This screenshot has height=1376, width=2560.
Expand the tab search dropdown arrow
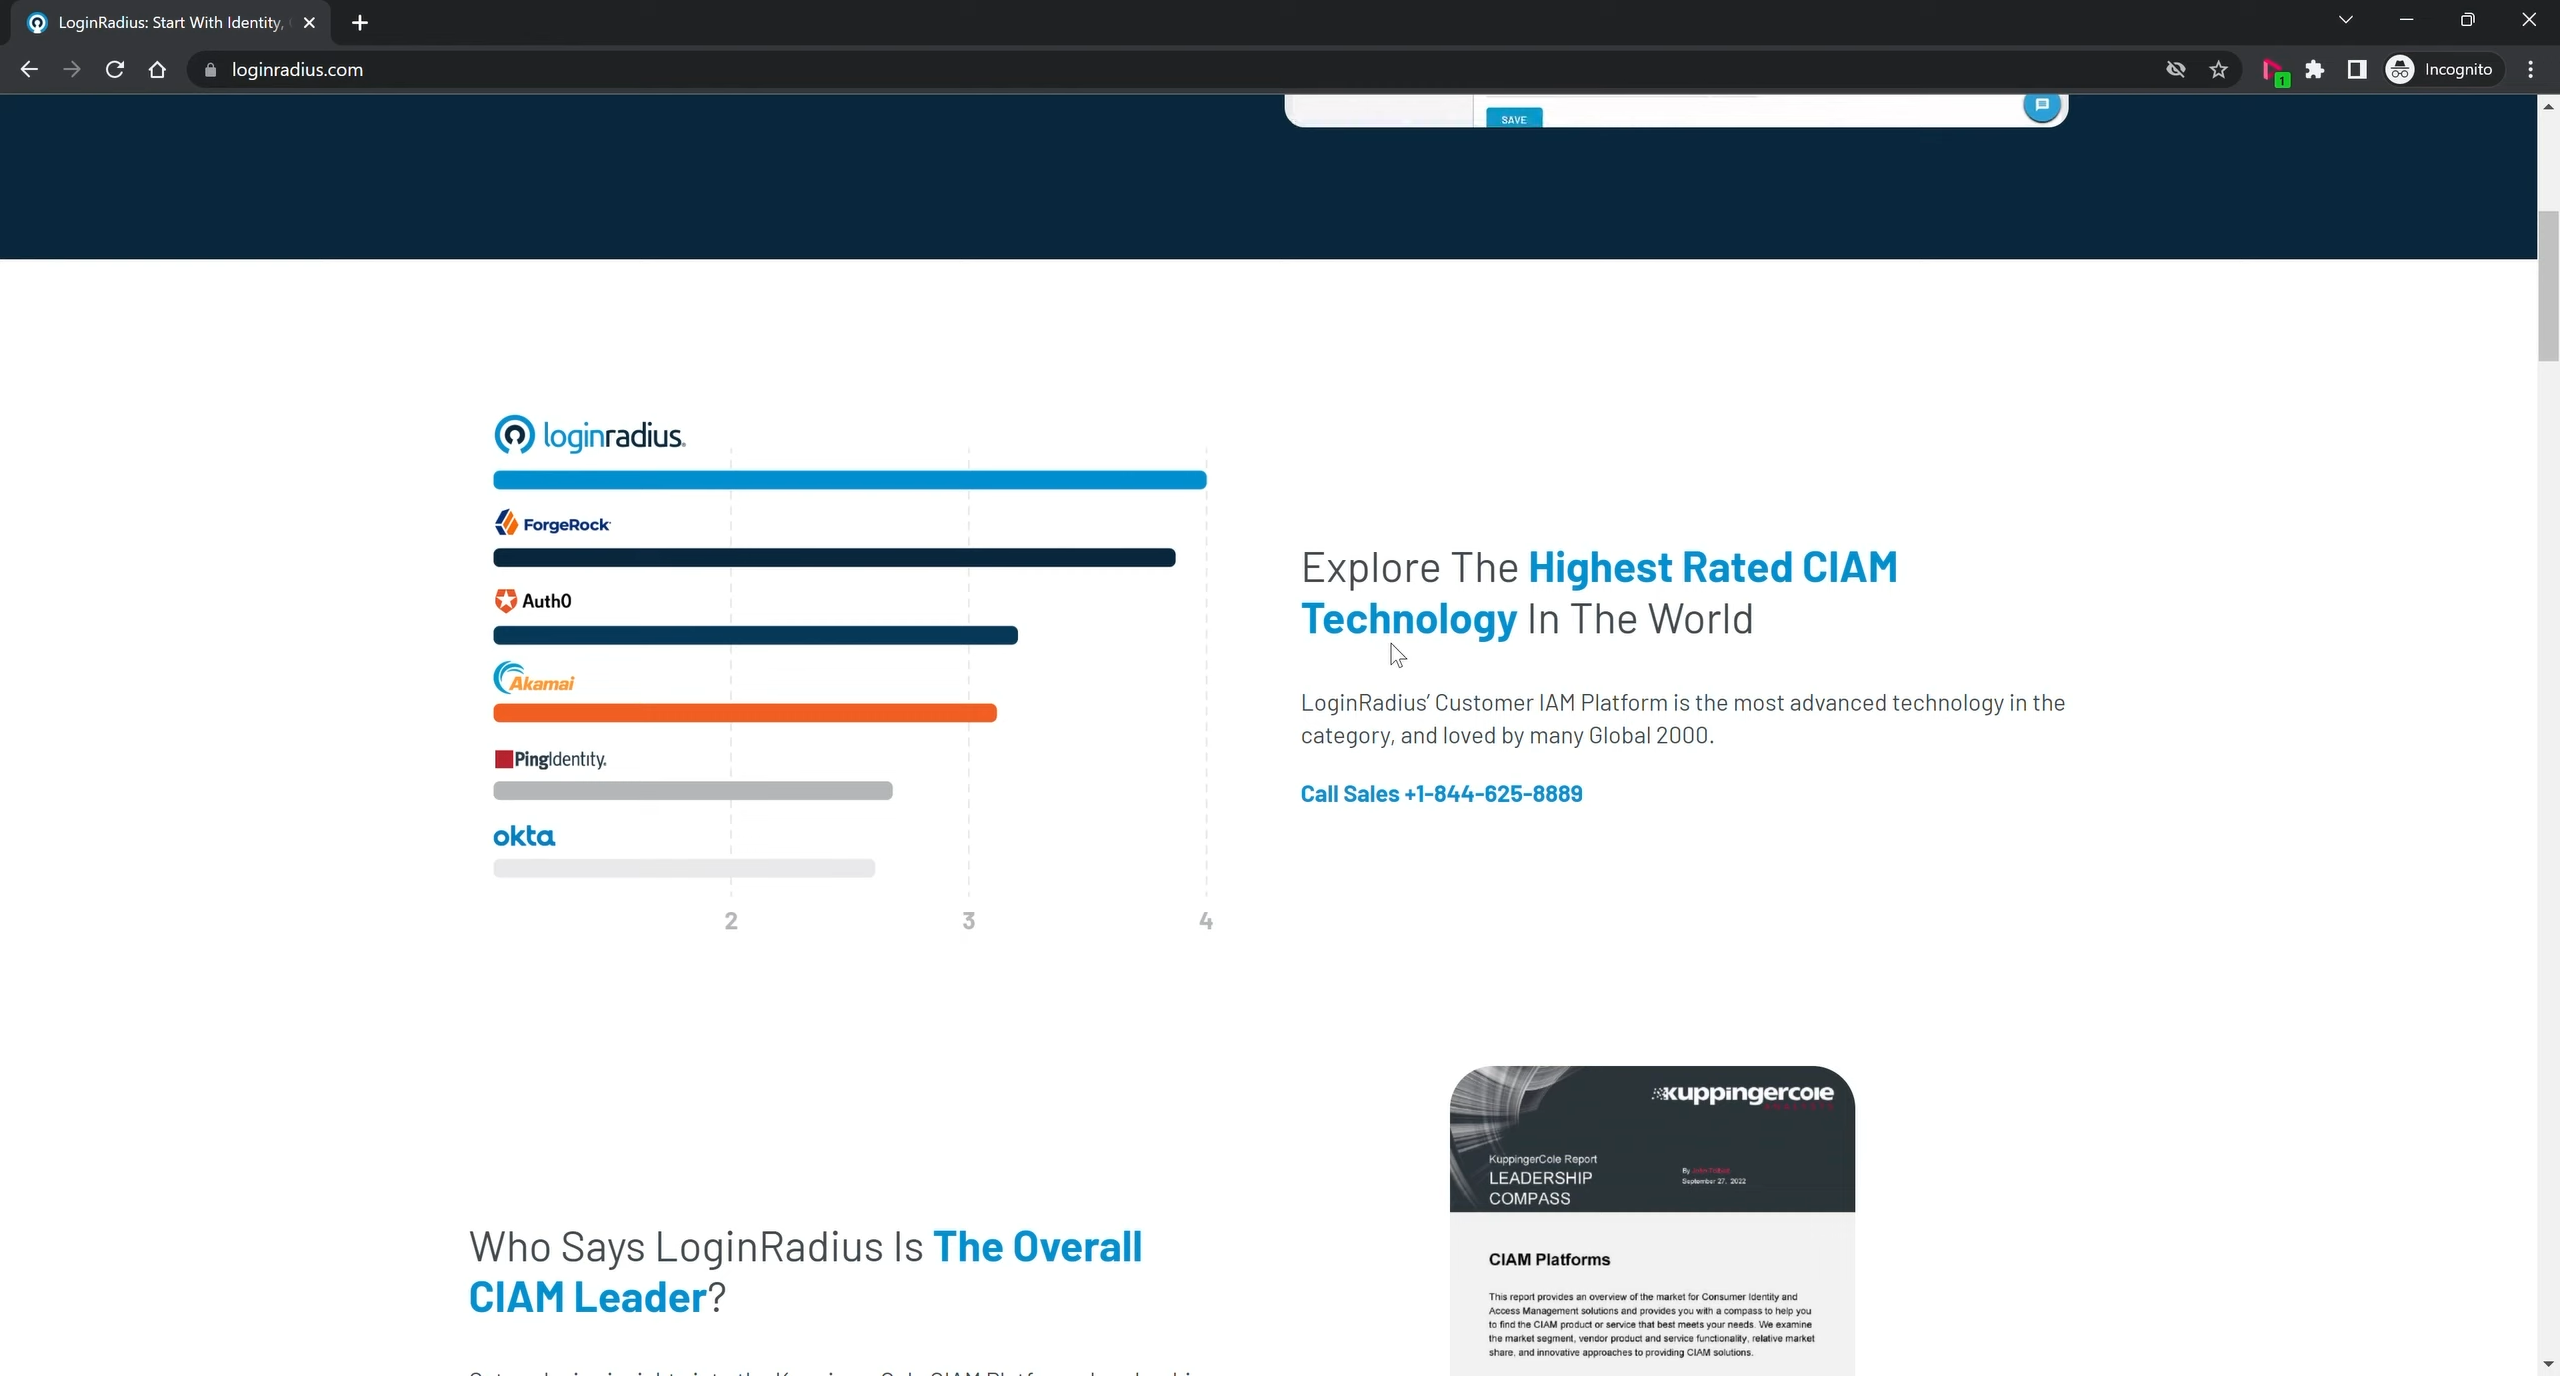coord(2345,20)
